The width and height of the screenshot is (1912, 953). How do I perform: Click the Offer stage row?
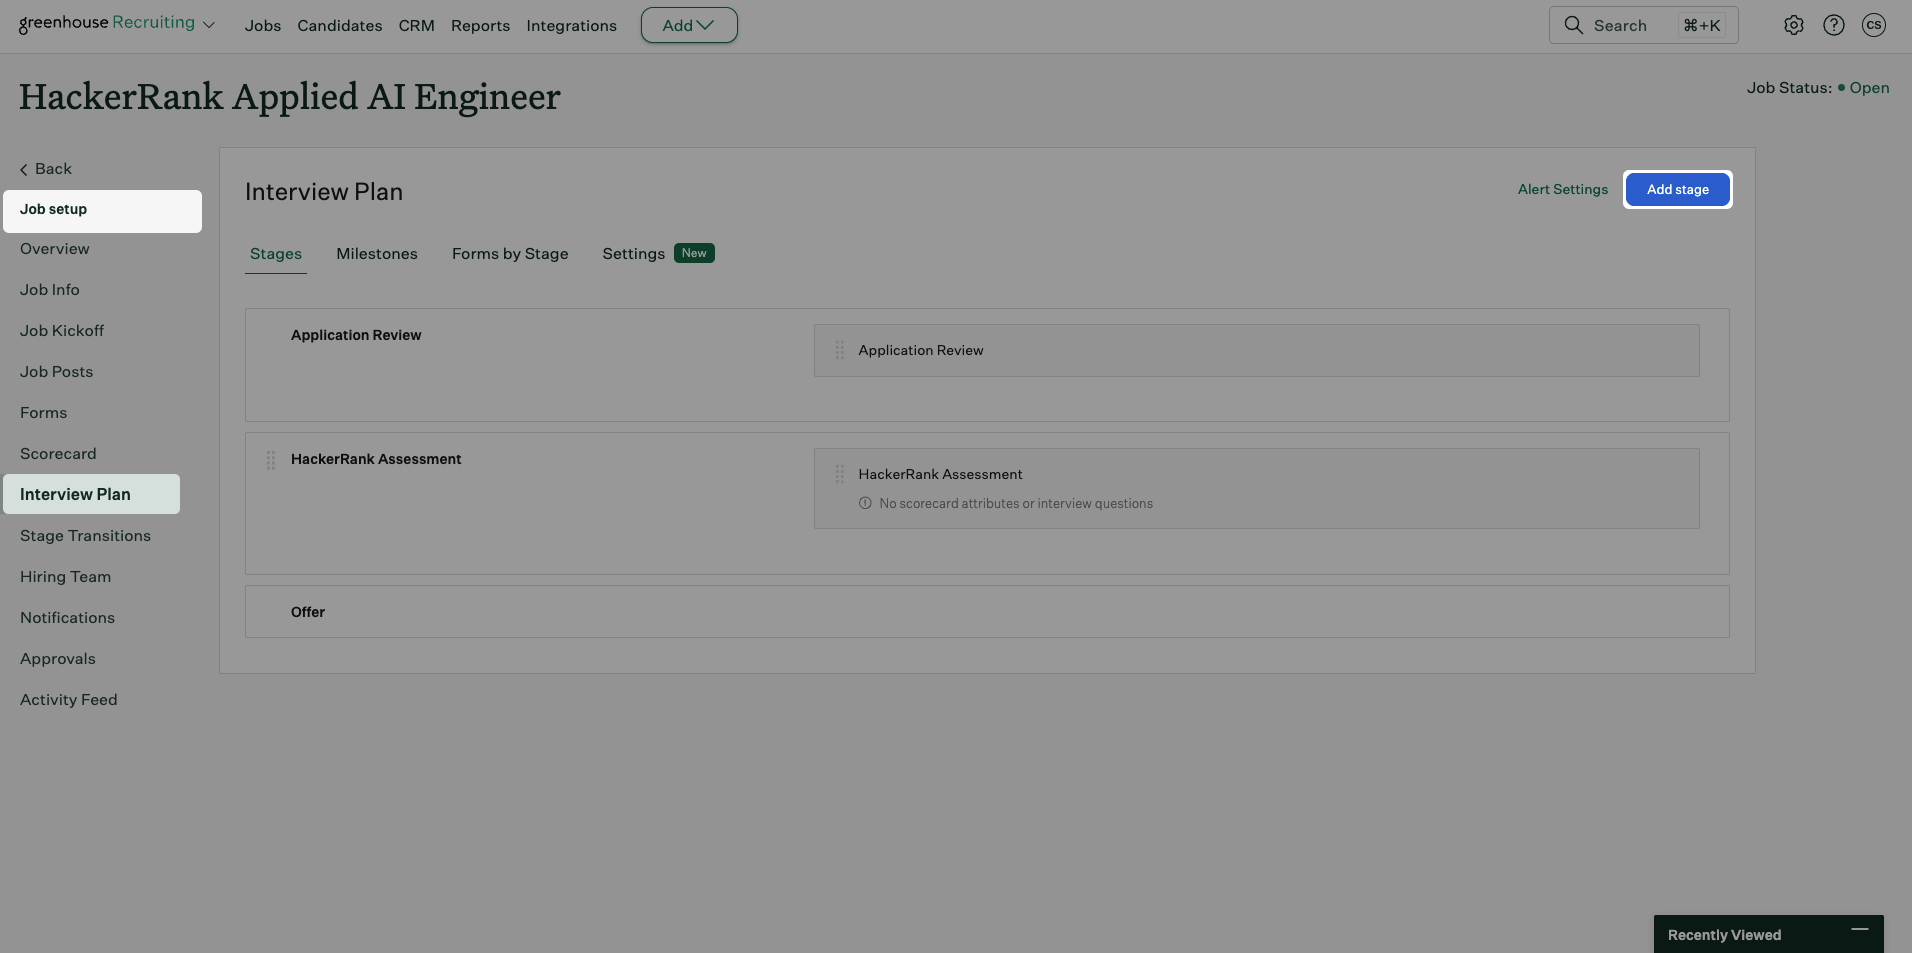987,612
